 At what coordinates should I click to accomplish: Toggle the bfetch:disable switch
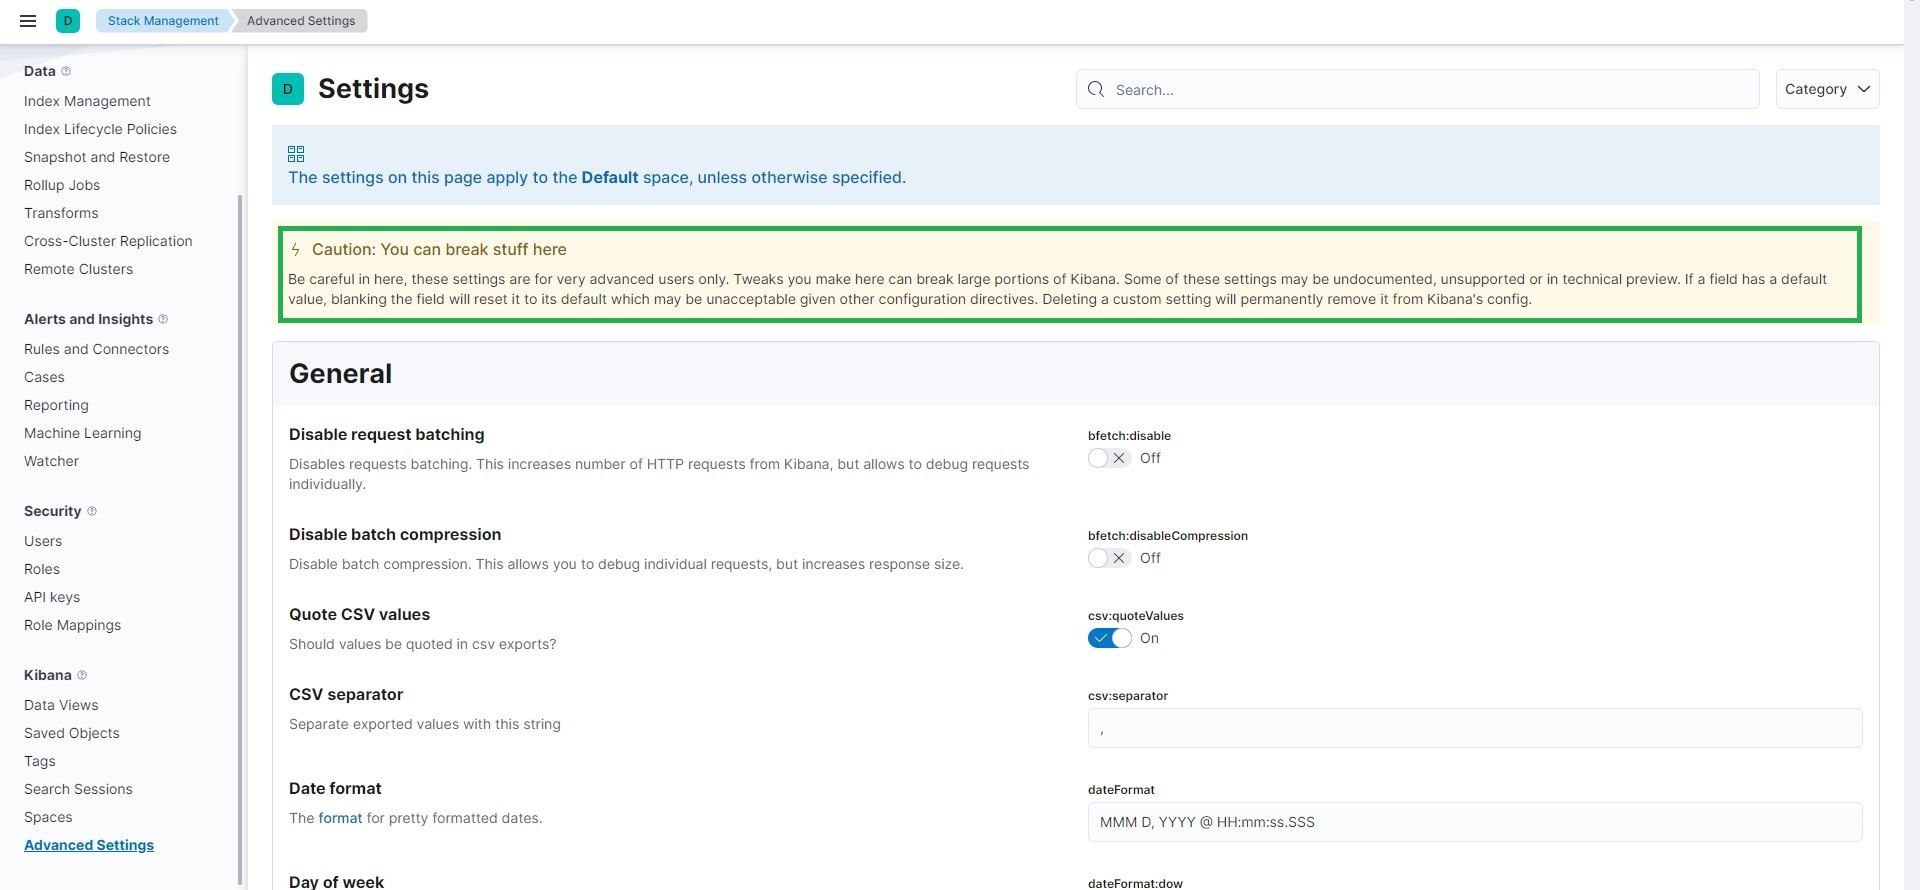(x=1109, y=458)
